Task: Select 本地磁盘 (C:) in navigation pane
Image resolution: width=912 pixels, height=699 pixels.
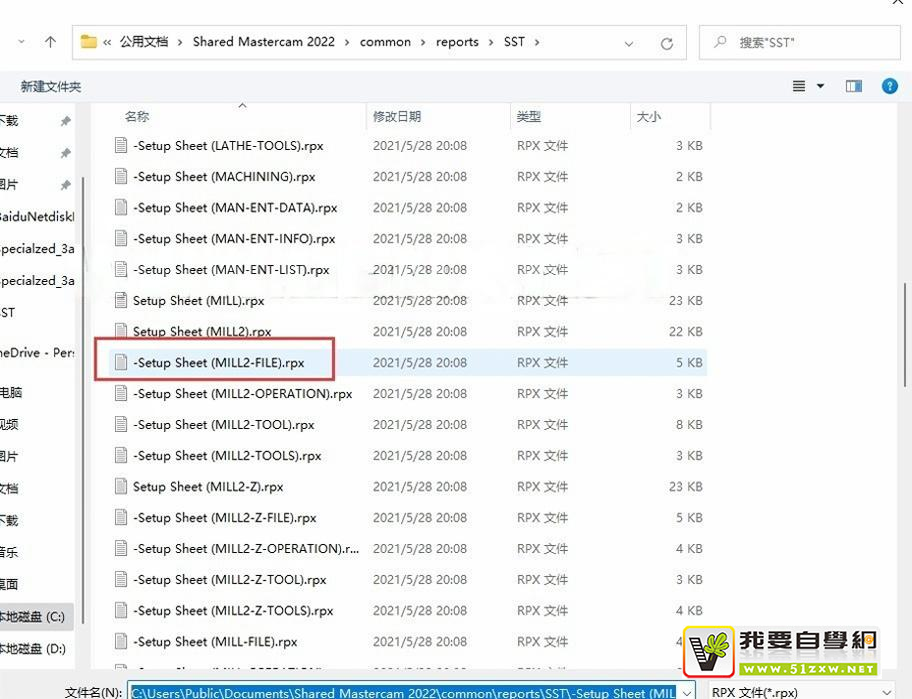Action: coord(32,617)
